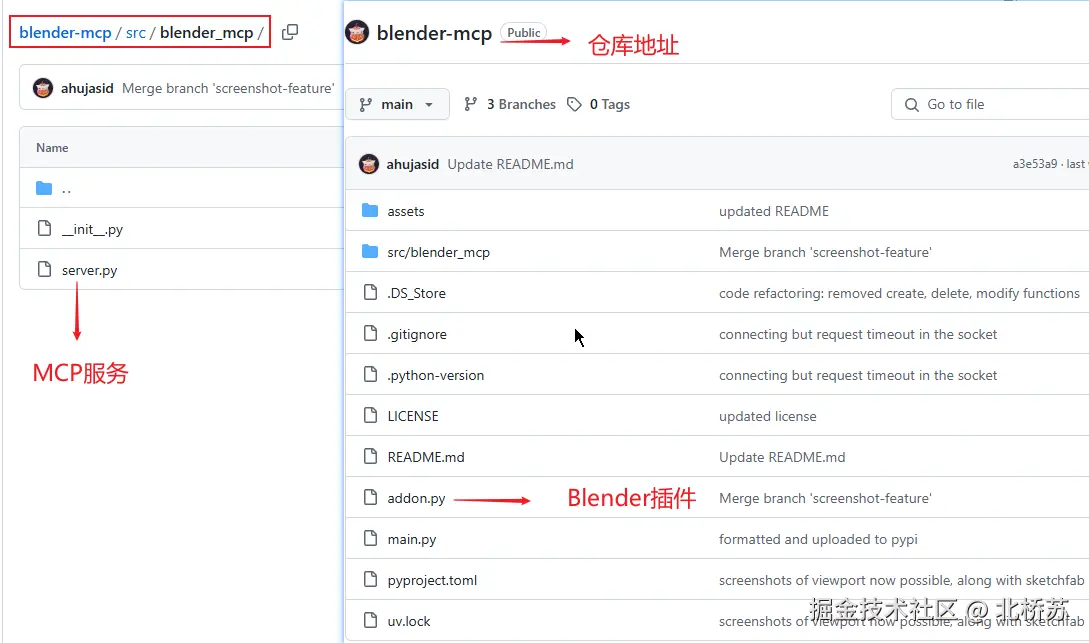Image resolution: width=1089 pixels, height=643 pixels.
Task: Open the 0 Tags link
Action: coord(610,104)
